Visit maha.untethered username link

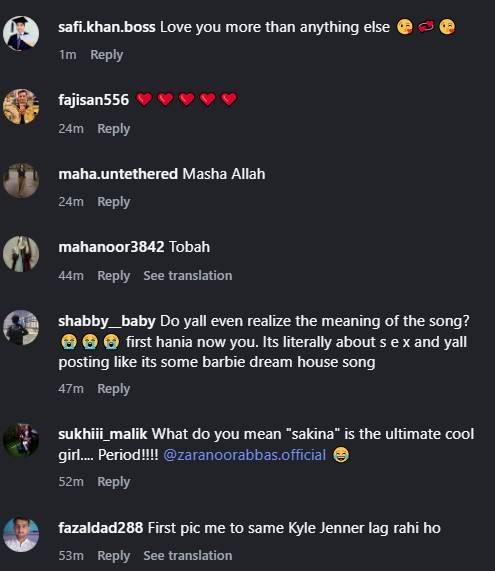click(x=118, y=174)
